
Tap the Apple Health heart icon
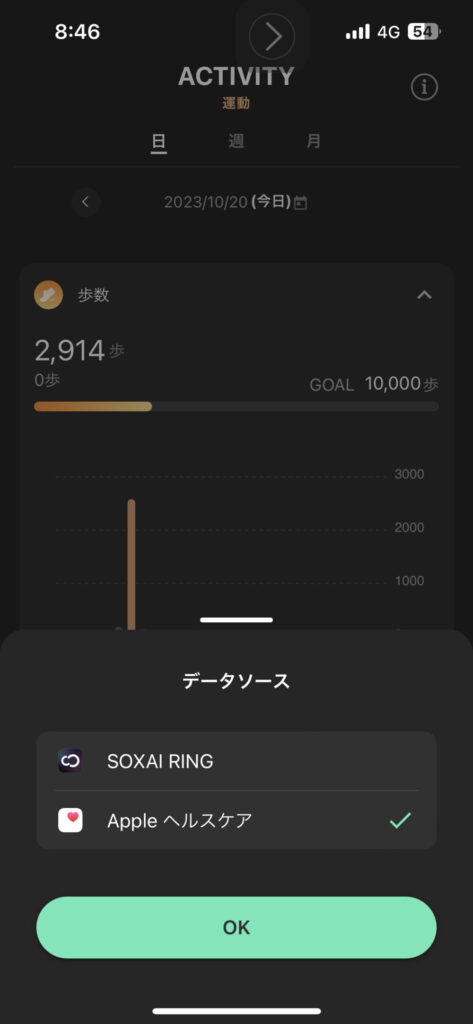tap(70, 820)
